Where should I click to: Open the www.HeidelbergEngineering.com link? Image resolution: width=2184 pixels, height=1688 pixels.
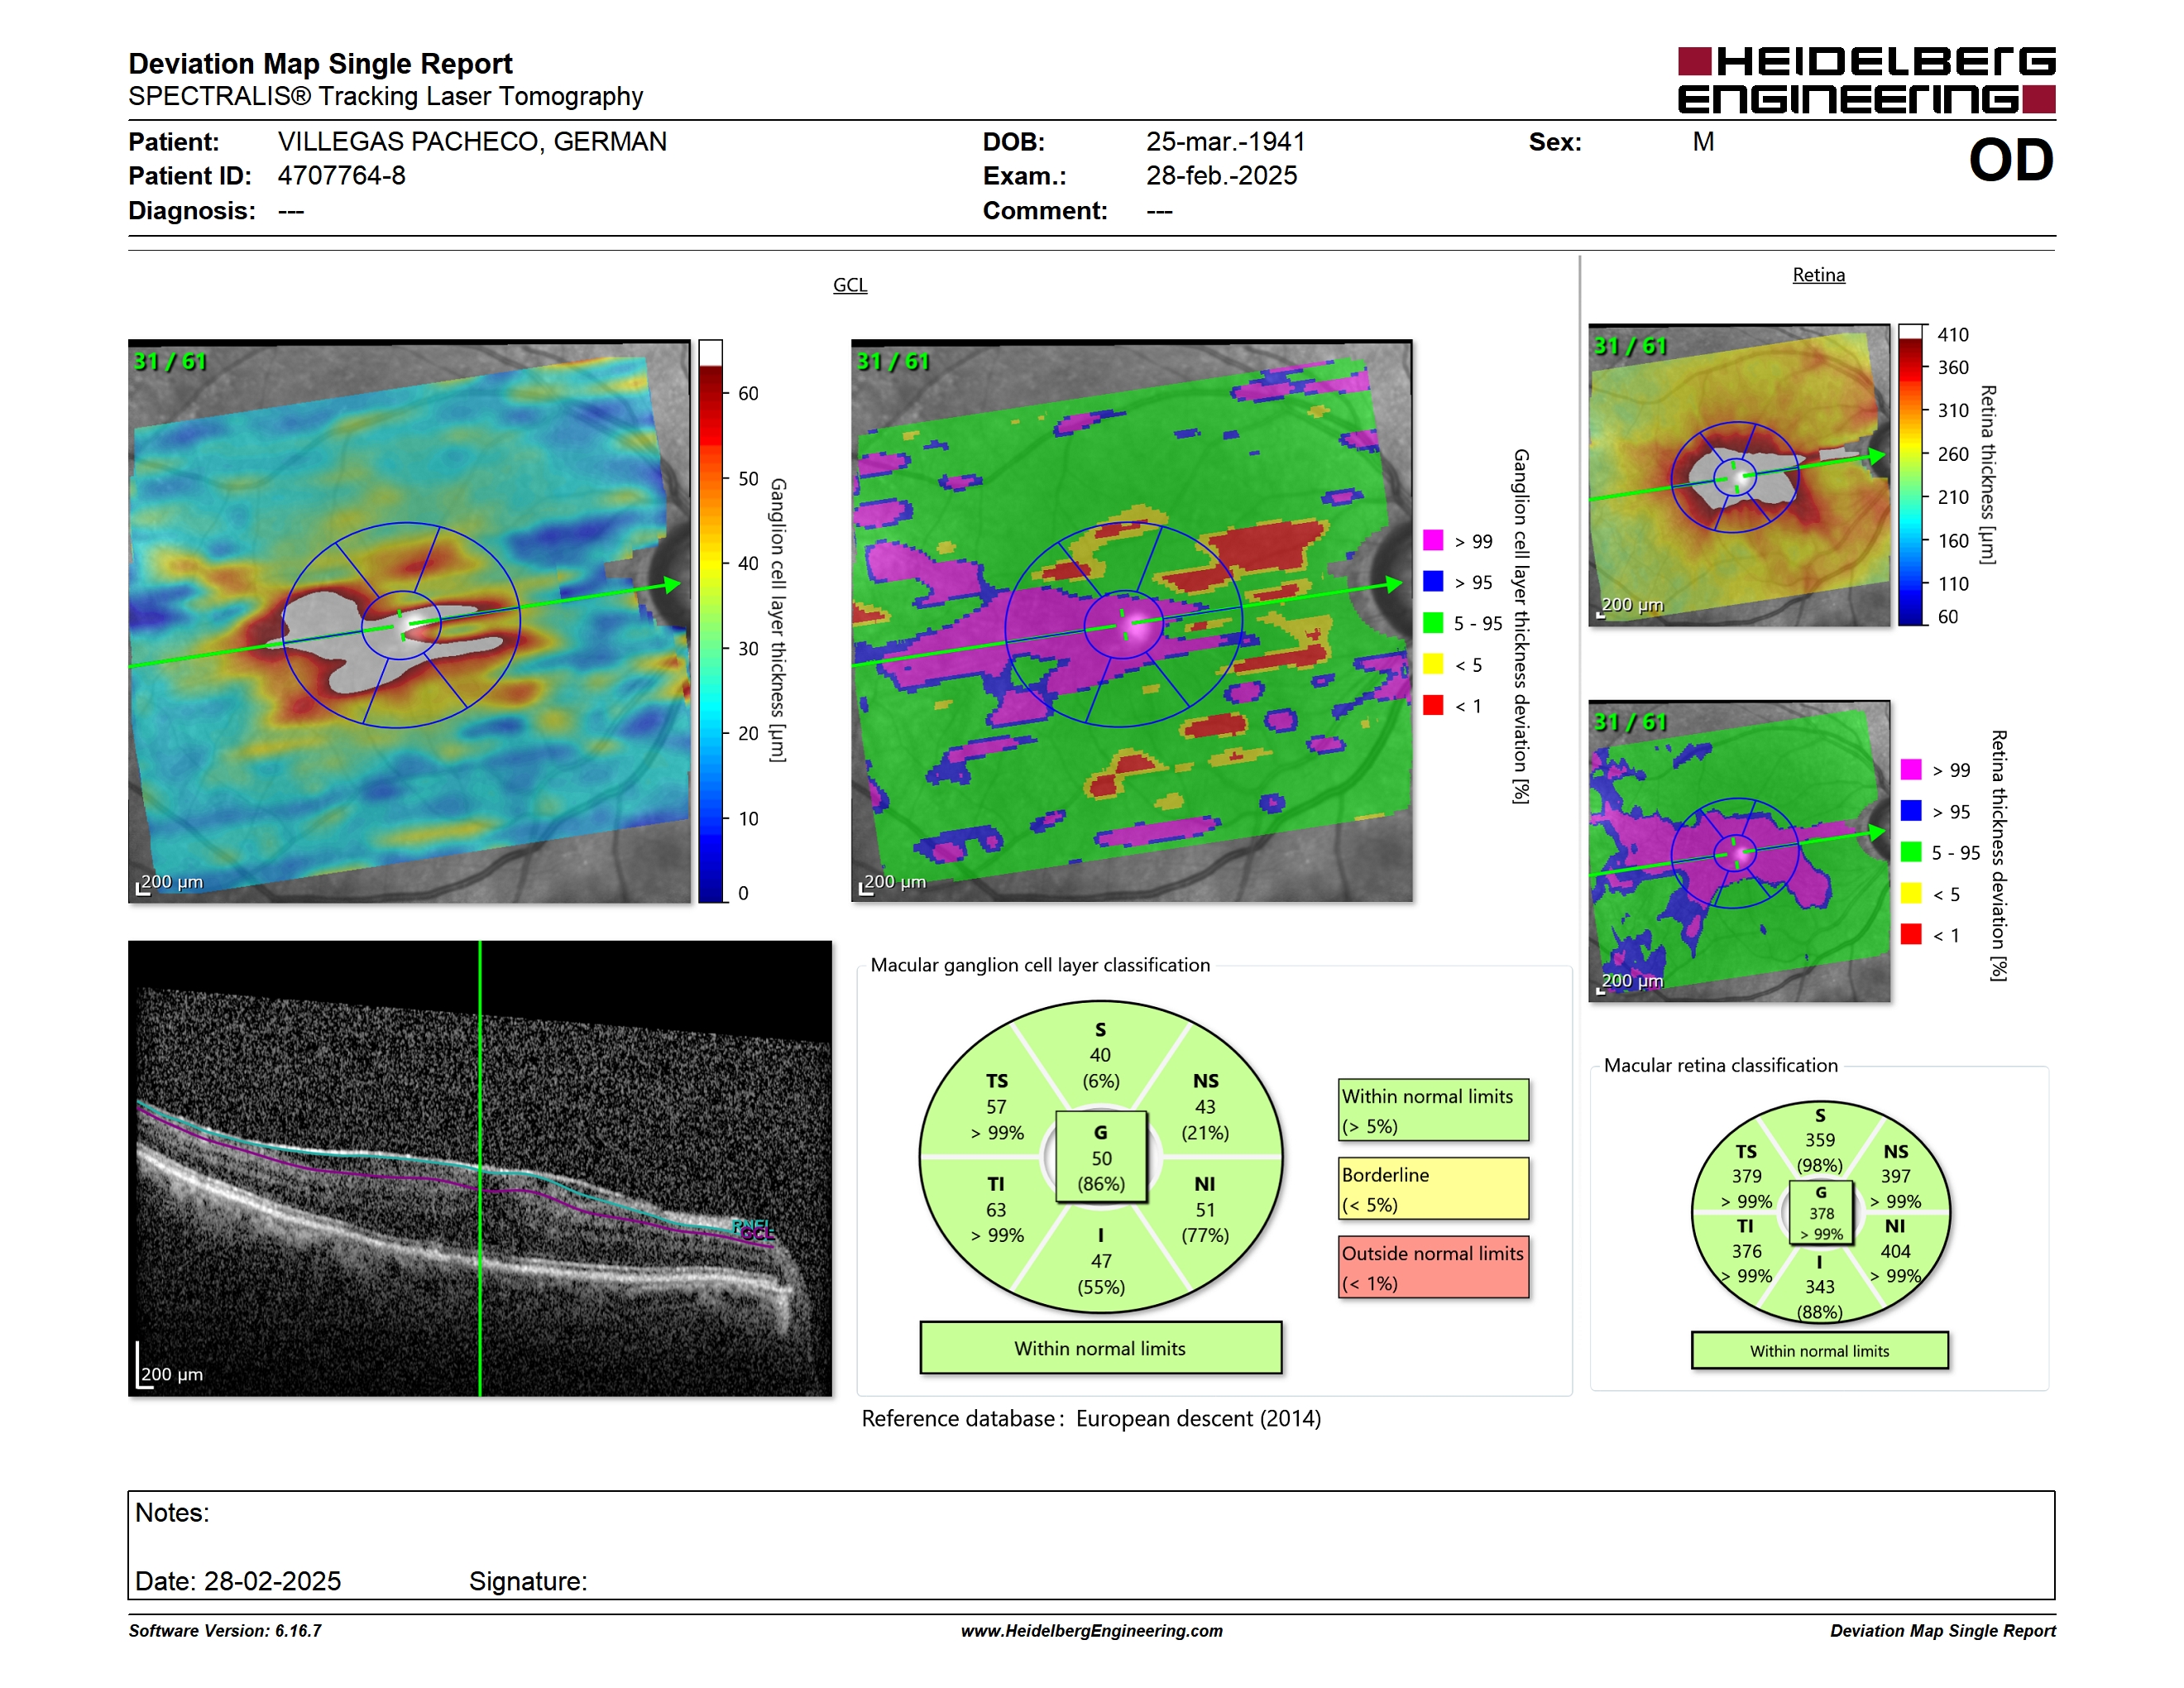pyautogui.click(x=1091, y=1631)
